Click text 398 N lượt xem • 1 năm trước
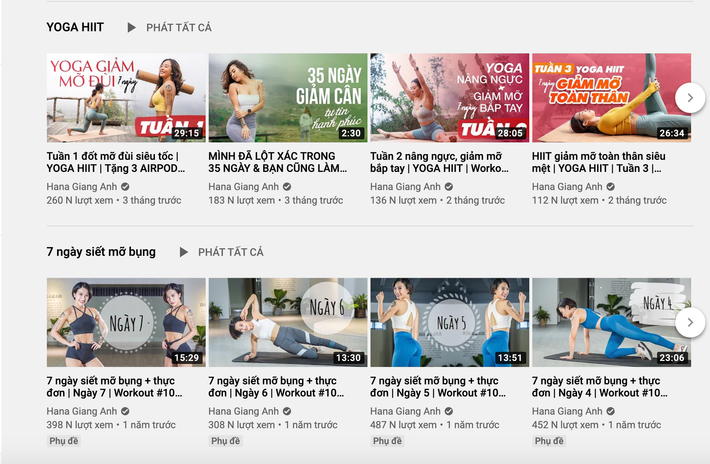Viewport: 710px width, 464px height. coord(111,425)
